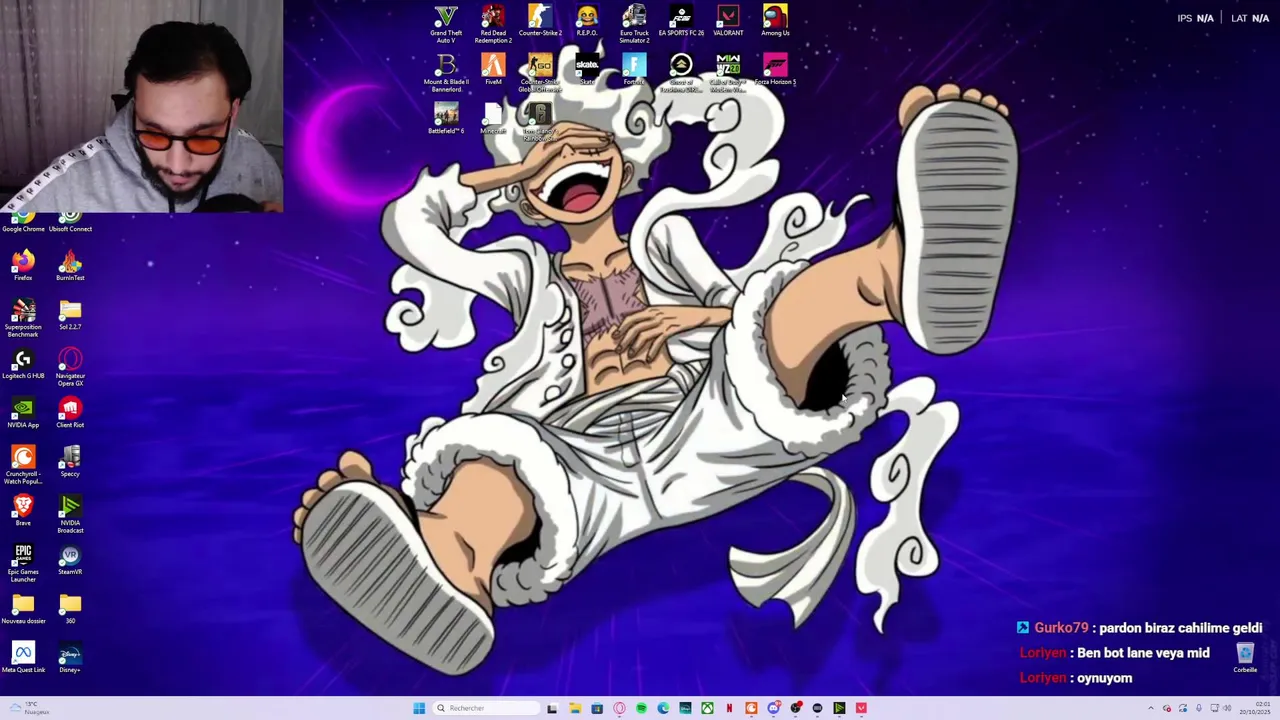Open NVIDIA Broadcast from the taskbar
Screen dimensions: 1280x720
tap(839, 708)
